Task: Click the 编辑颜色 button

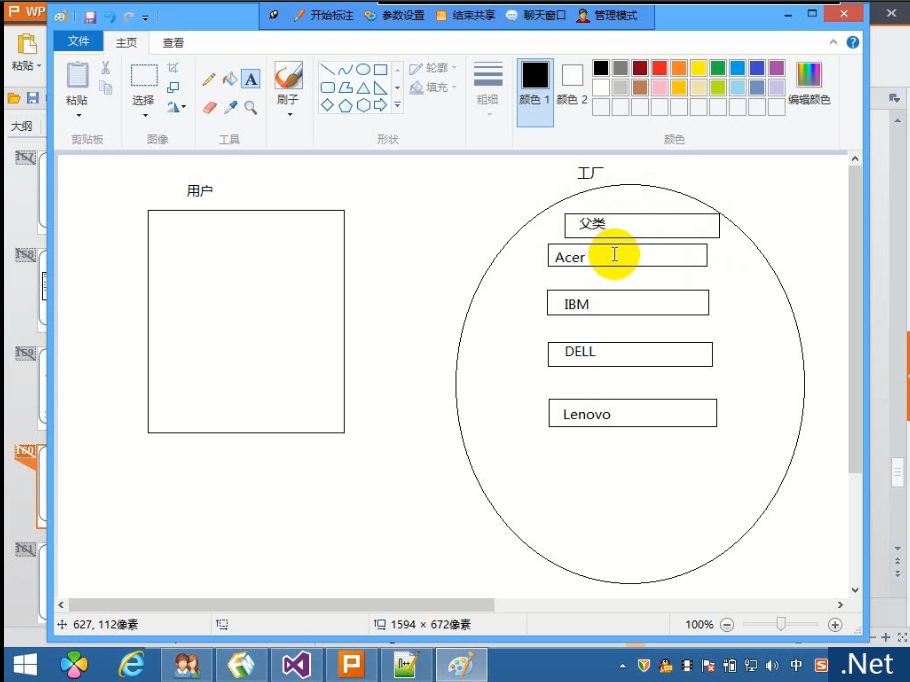Action: pos(809,84)
